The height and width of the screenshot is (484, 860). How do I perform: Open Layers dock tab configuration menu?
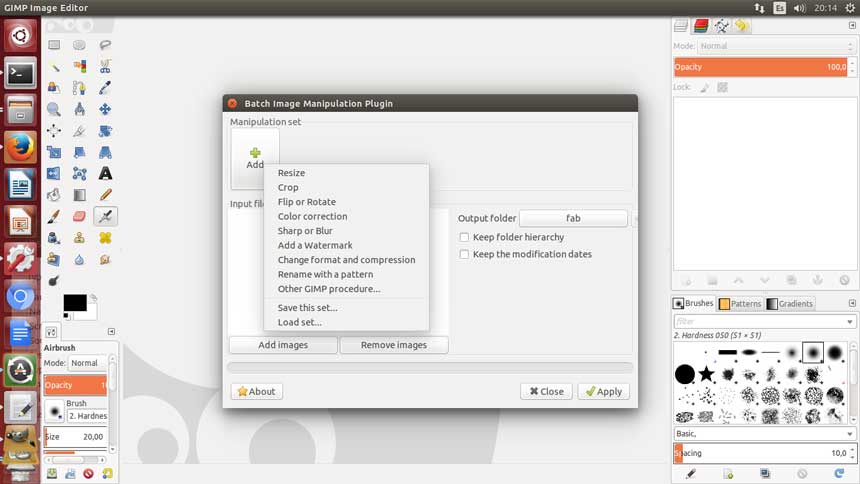[852, 25]
